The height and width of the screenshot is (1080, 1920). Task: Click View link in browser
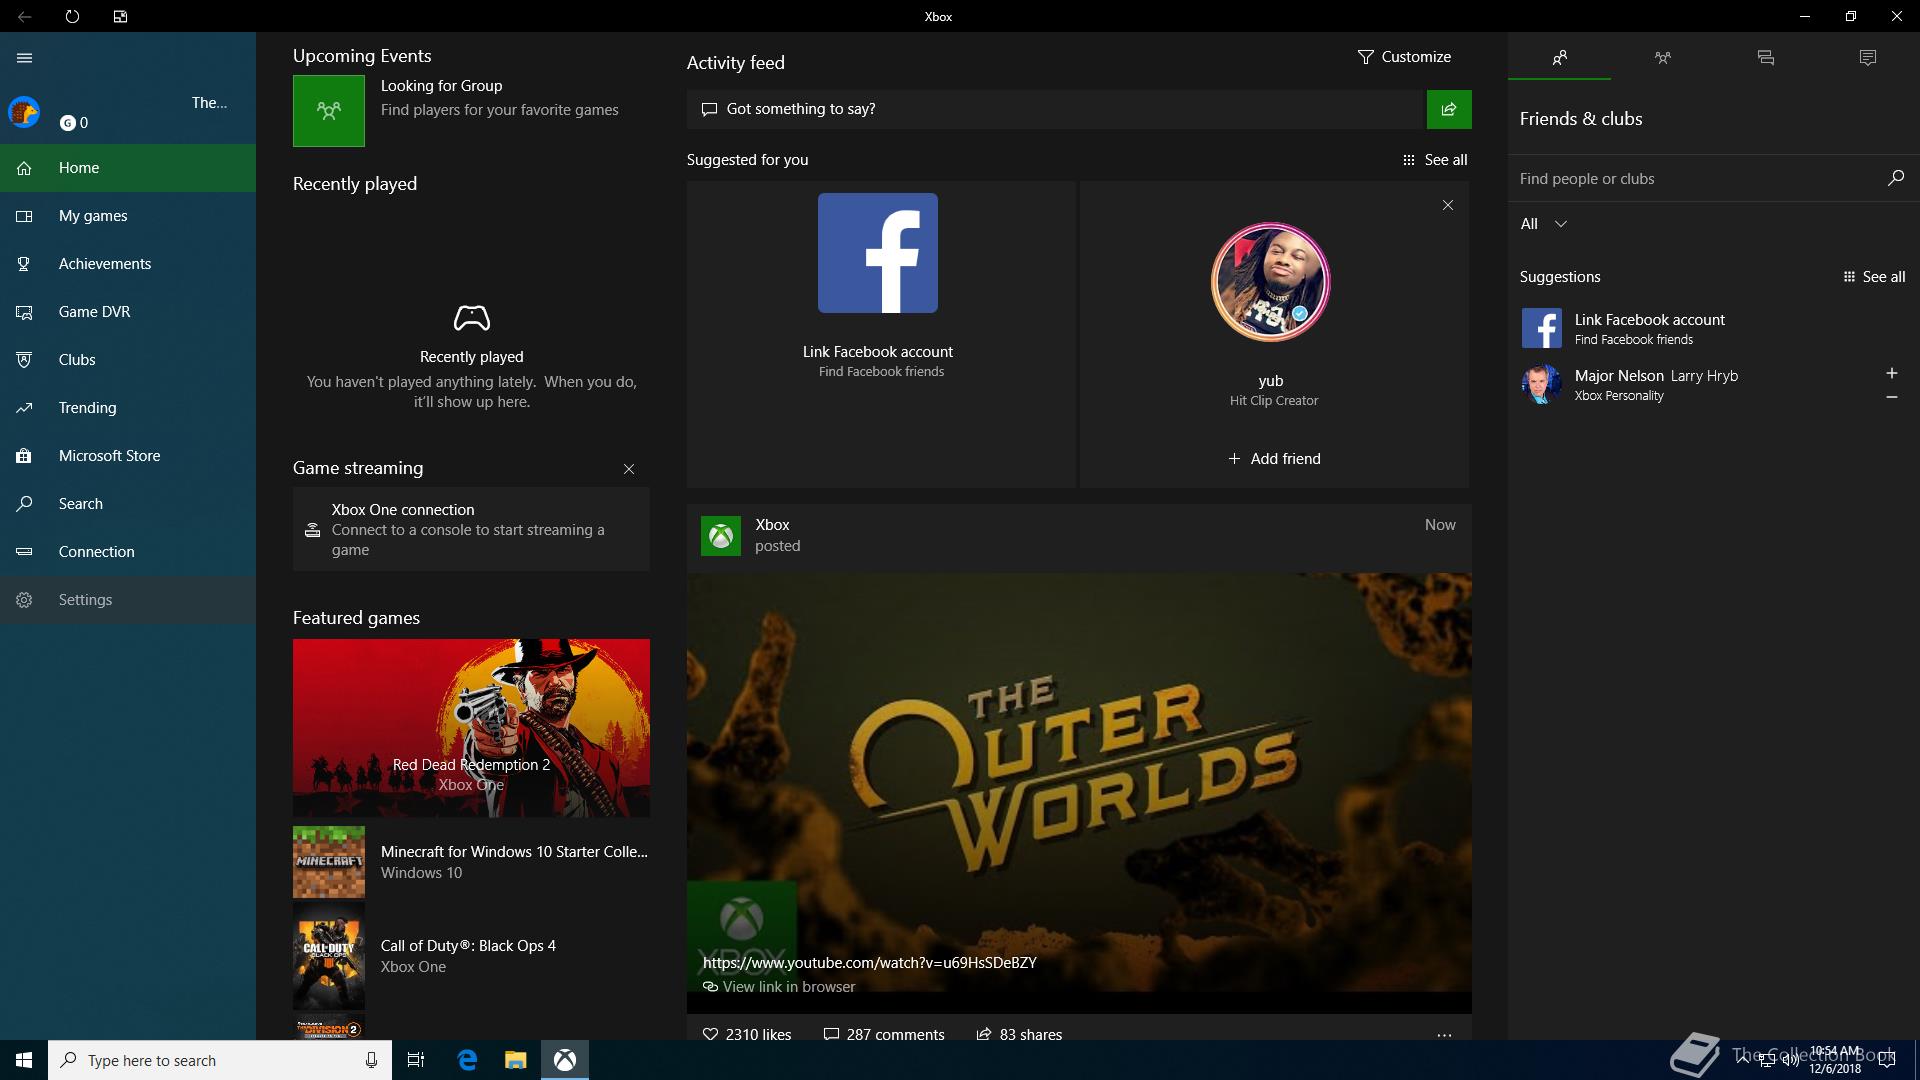point(779,987)
